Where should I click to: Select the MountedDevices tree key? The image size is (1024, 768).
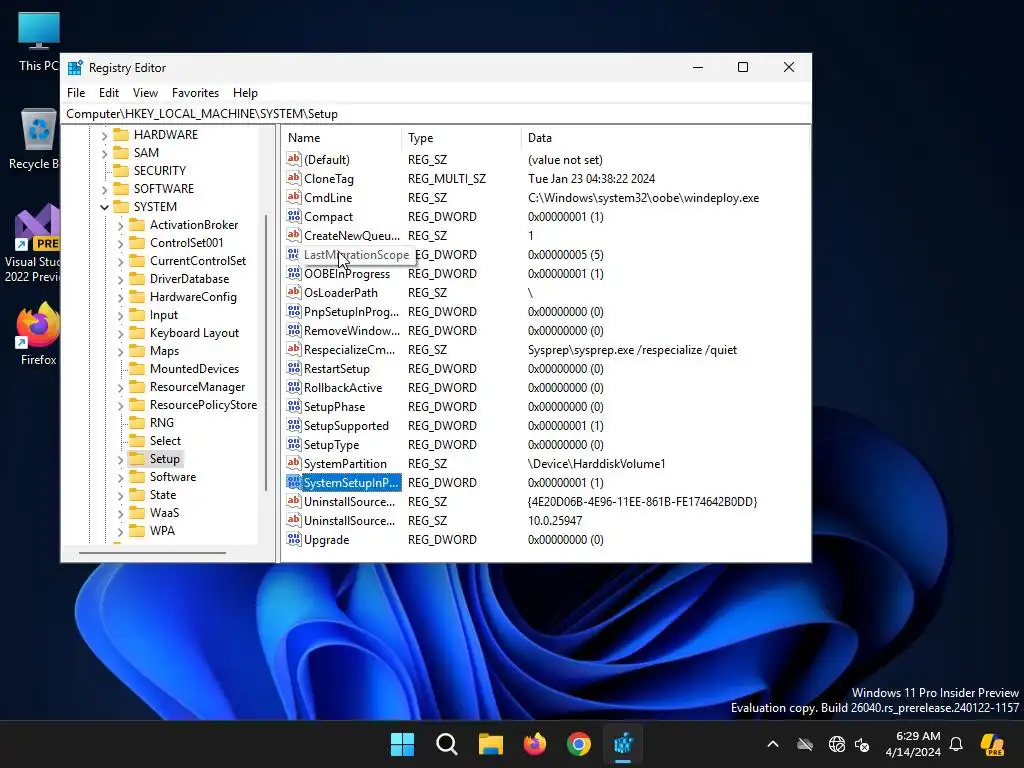coord(194,369)
